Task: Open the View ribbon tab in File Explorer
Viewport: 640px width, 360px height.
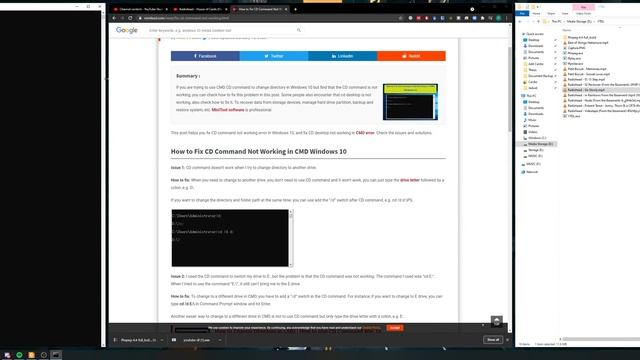Action: tap(565, 13)
